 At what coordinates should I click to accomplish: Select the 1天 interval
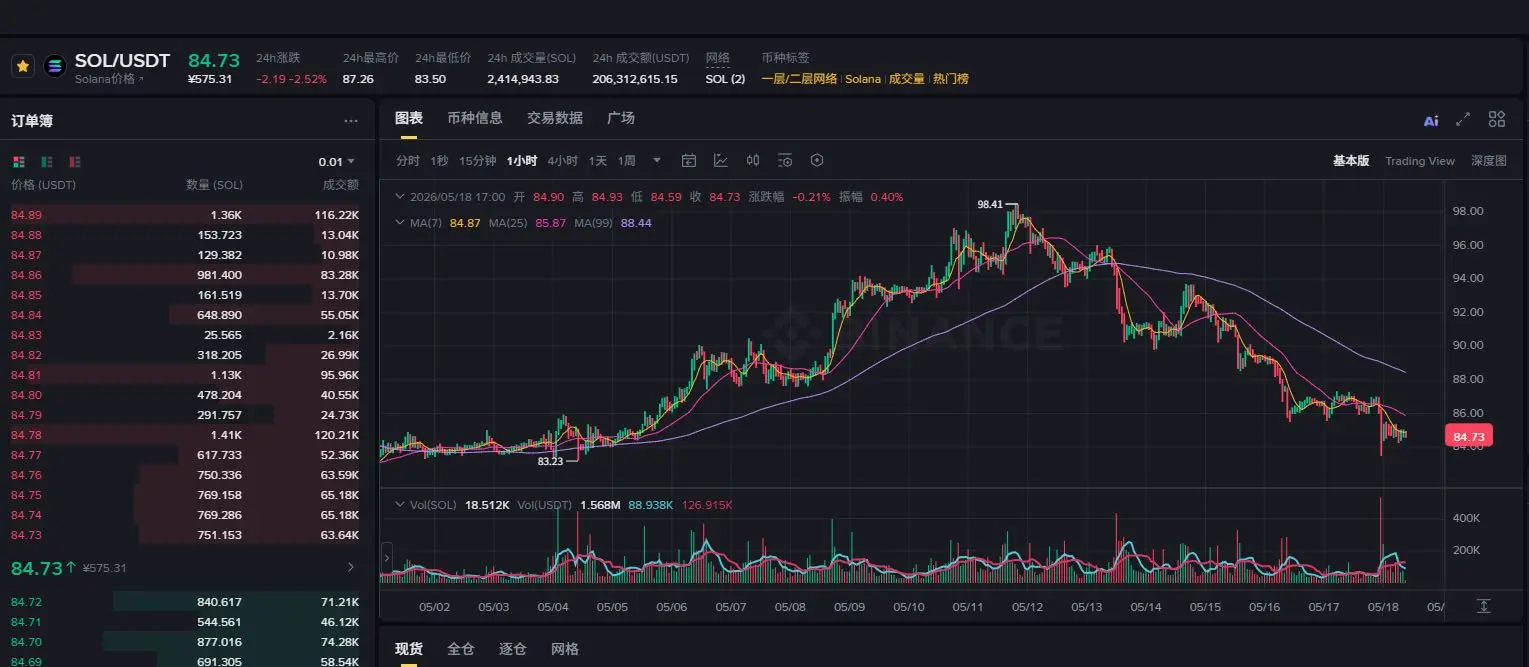598,161
